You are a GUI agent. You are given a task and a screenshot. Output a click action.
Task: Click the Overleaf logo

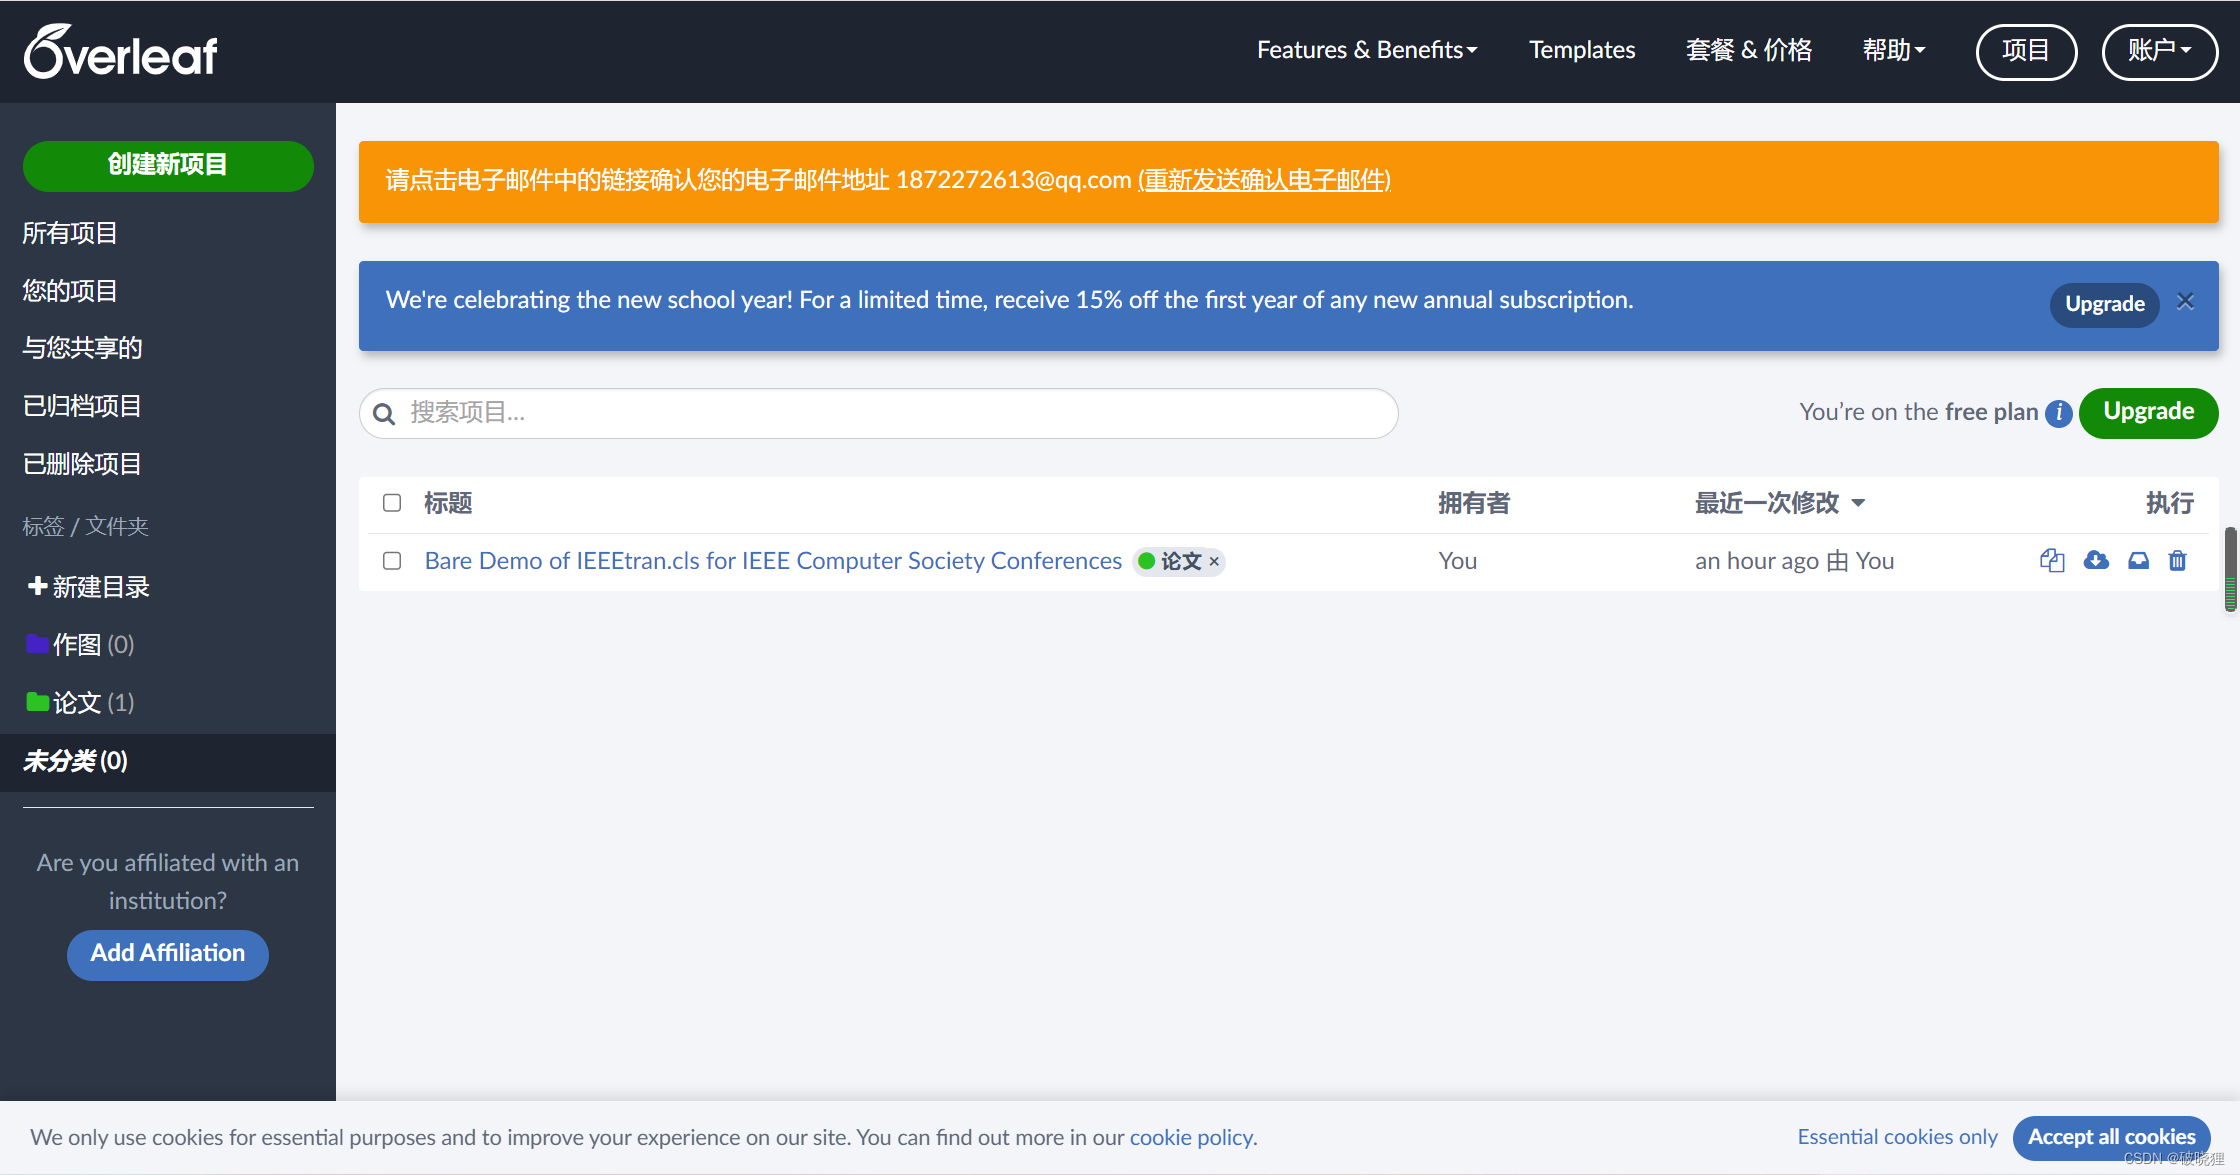click(x=121, y=51)
